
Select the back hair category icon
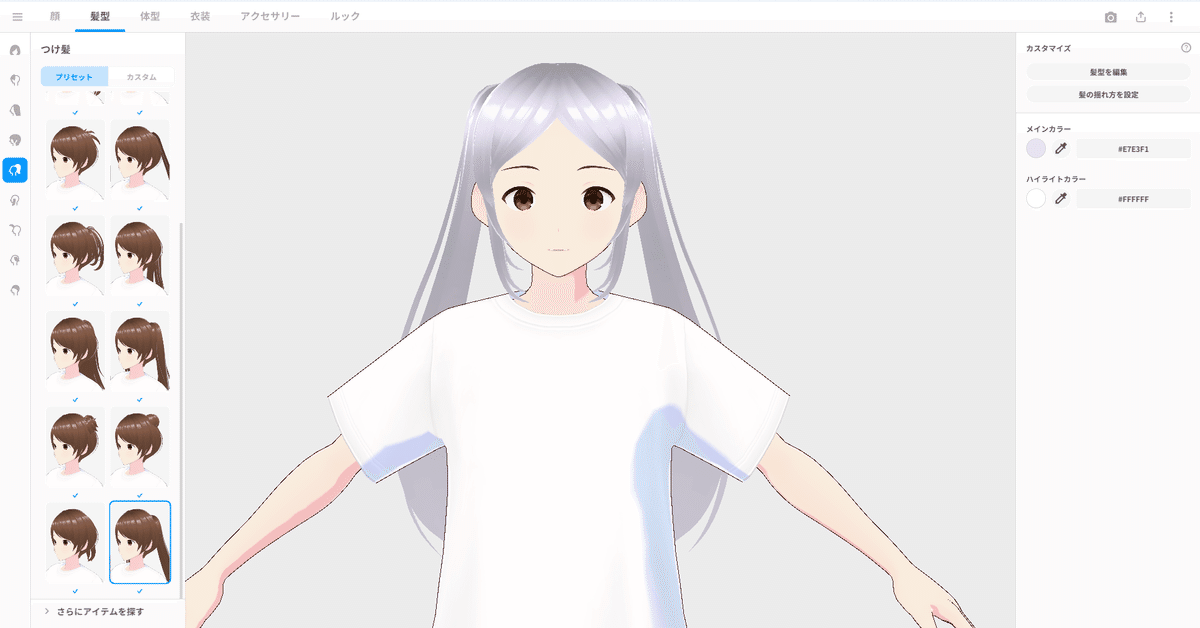pyautogui.click(x=15, y=110)
